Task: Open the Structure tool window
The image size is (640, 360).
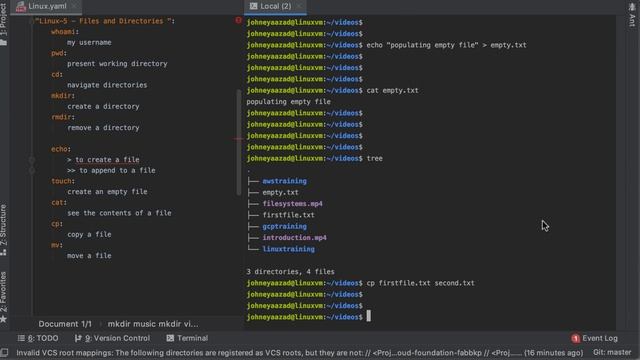Action: pos(4,230)
